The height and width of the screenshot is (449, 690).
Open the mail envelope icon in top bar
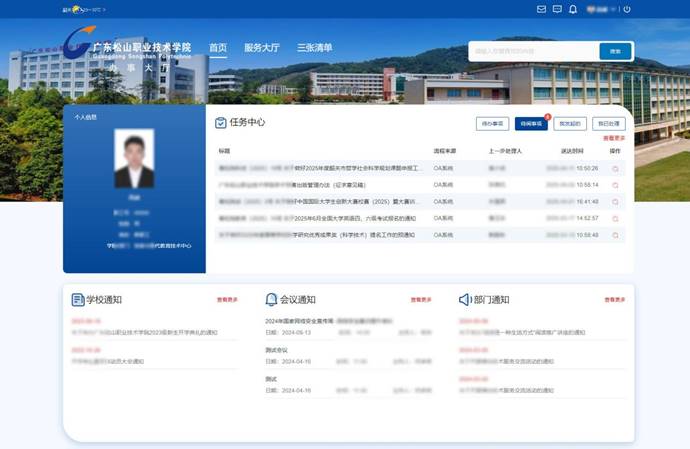coord(541,9)
